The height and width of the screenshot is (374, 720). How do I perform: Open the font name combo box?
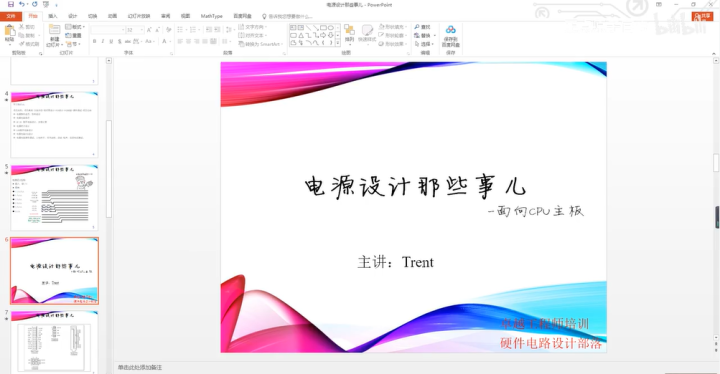pos(108,29)
